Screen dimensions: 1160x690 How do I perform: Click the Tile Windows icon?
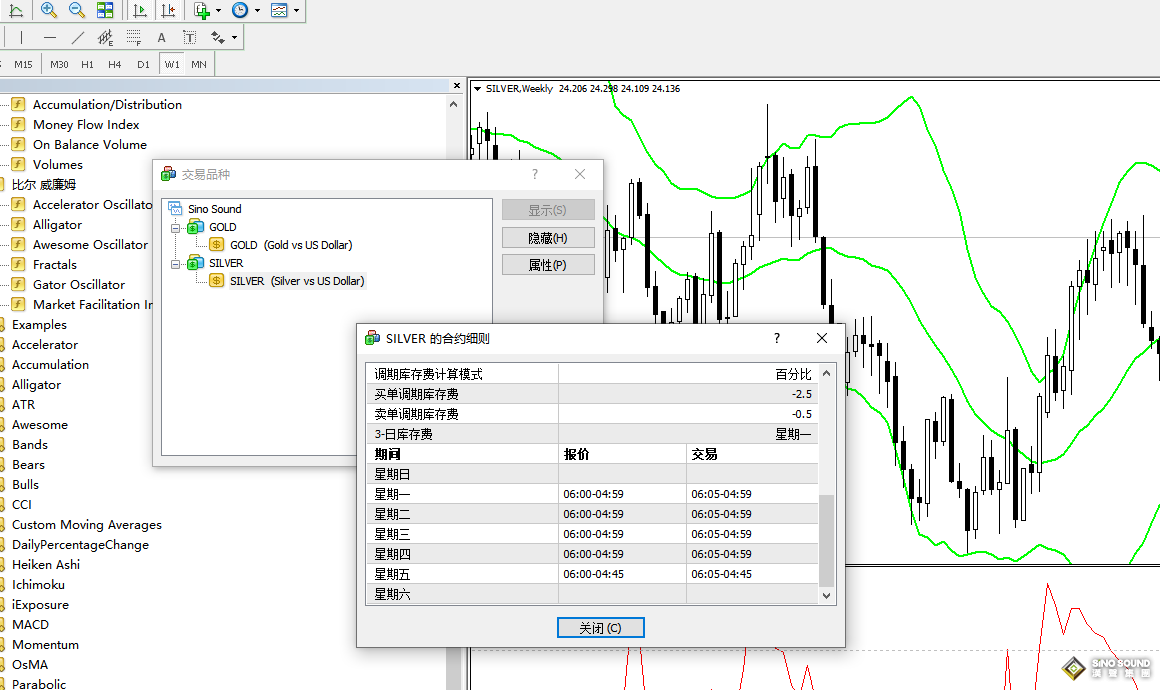(105, 11)
